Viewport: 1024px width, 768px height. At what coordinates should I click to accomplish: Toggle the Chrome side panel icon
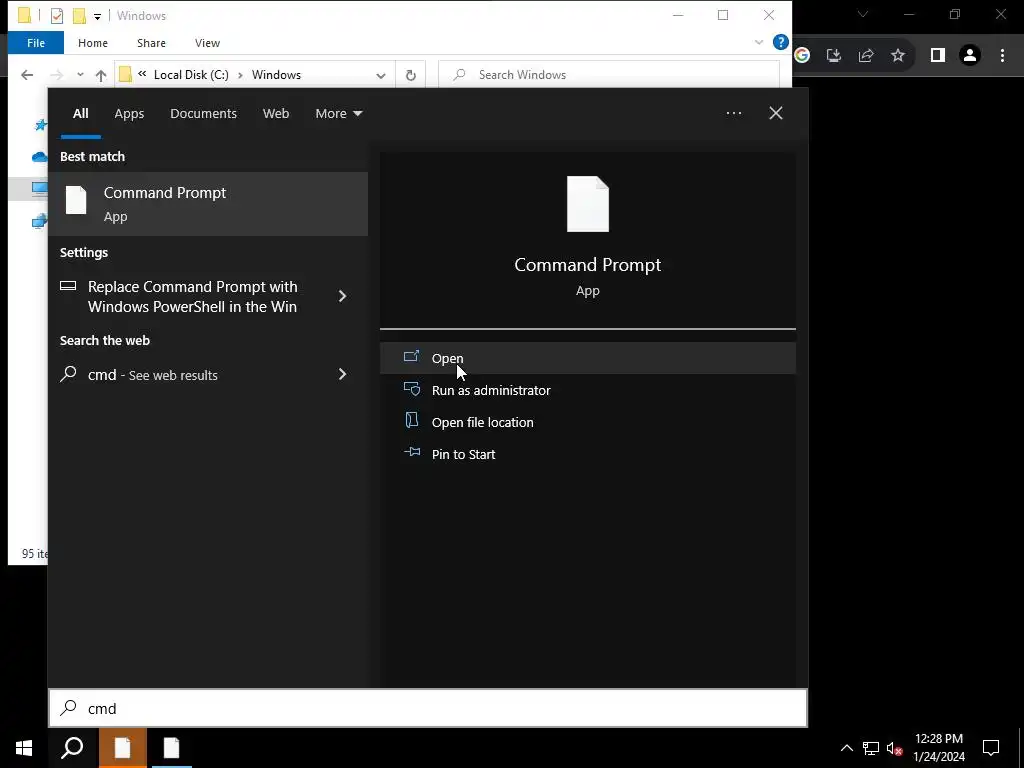click(x=938, y=56)
